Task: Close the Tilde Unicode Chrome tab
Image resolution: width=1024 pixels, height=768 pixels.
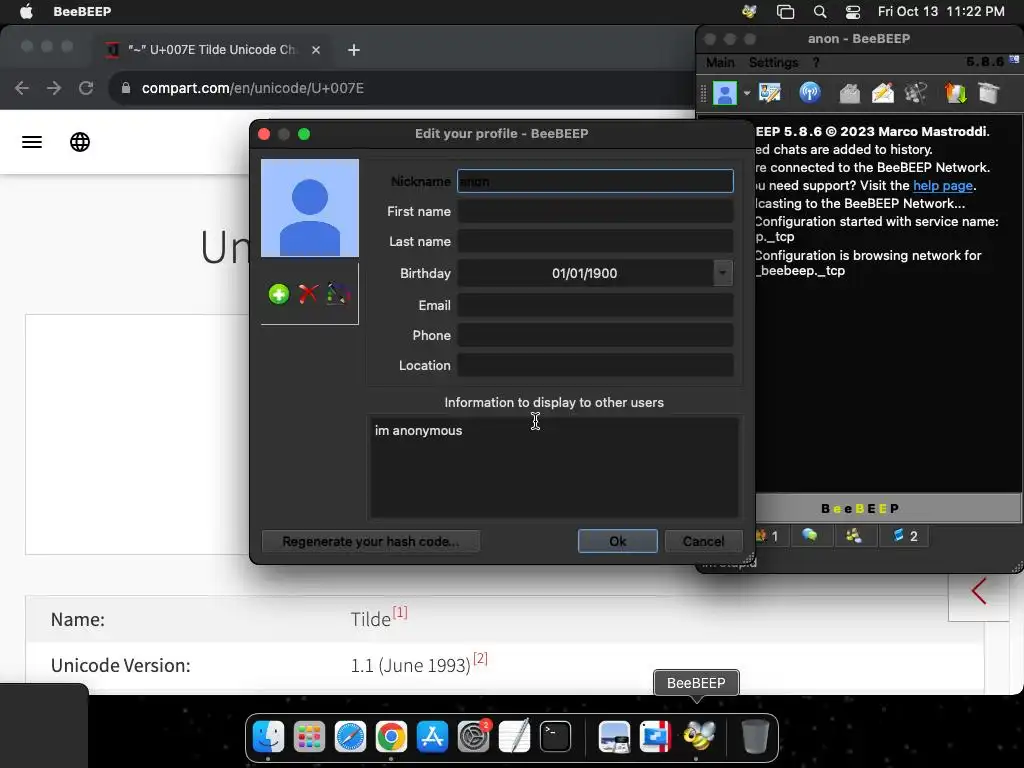Action: (316, 50)
